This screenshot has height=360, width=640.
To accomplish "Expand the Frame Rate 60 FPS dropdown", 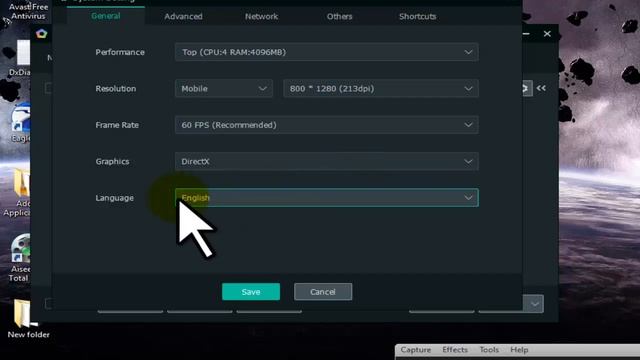I will coord(327,125).
